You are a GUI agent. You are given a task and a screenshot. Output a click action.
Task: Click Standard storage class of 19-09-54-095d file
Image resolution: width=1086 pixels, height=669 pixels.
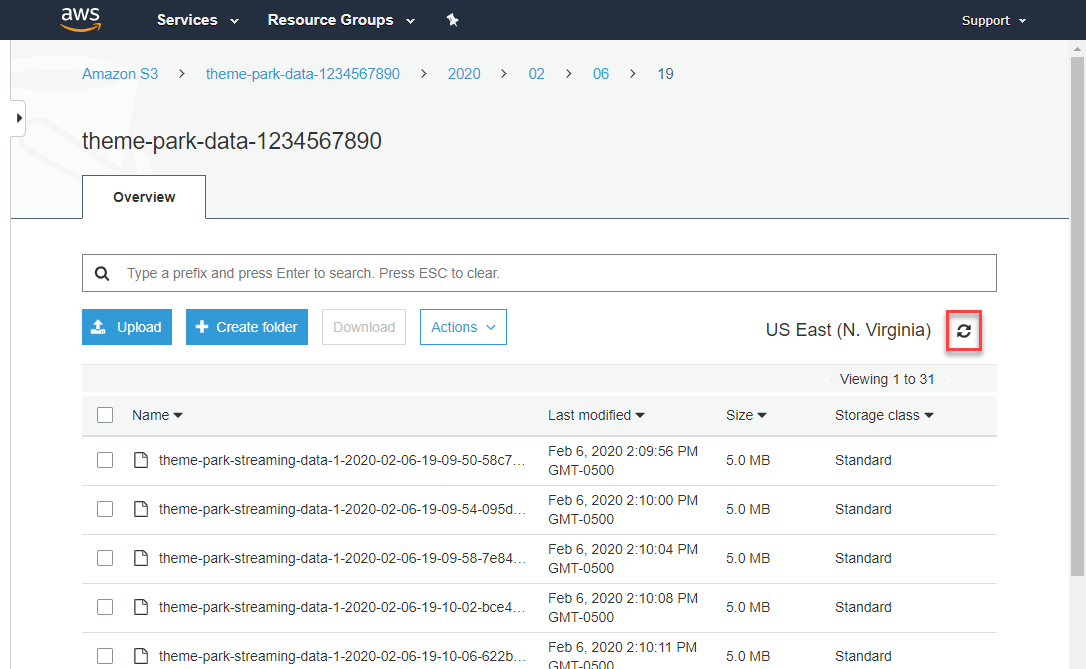[x=863, y=509]
